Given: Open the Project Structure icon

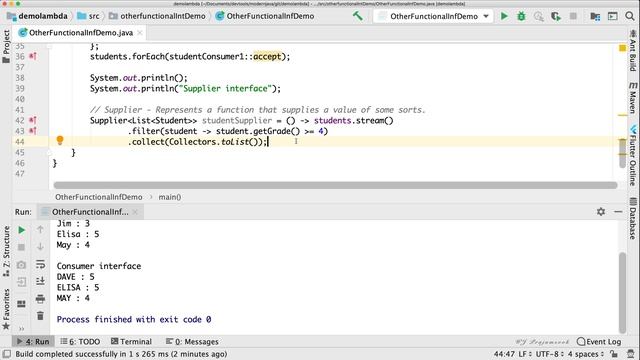Looking at the screenshot, I should coord(595,16).
